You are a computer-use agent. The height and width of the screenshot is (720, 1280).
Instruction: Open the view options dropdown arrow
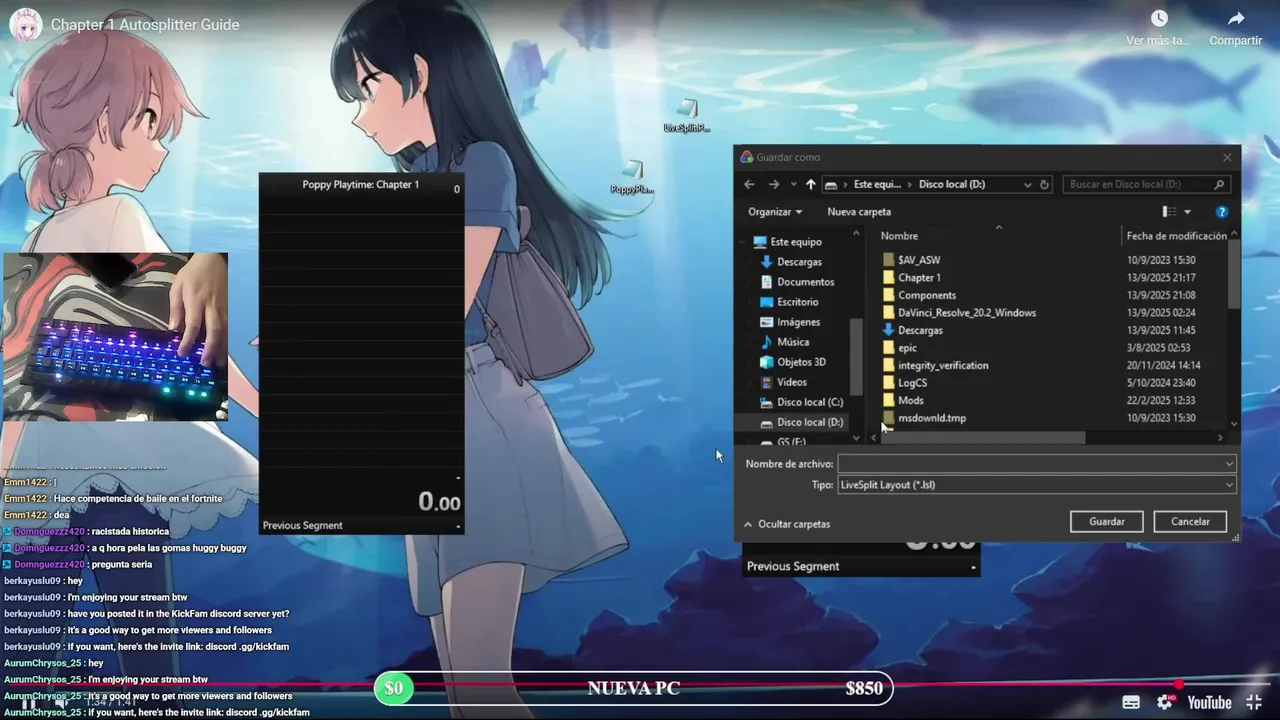(x=1187, y=212)
